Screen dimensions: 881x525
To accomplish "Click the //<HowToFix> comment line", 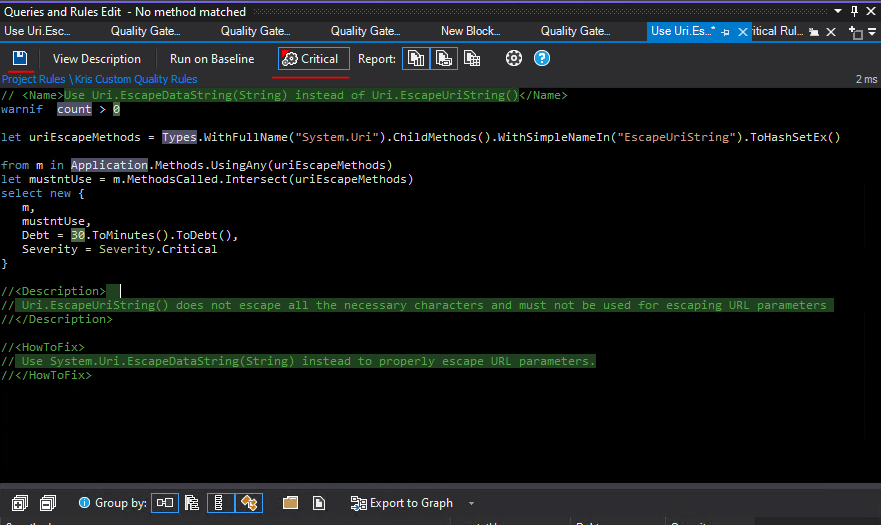I will 43,347.
